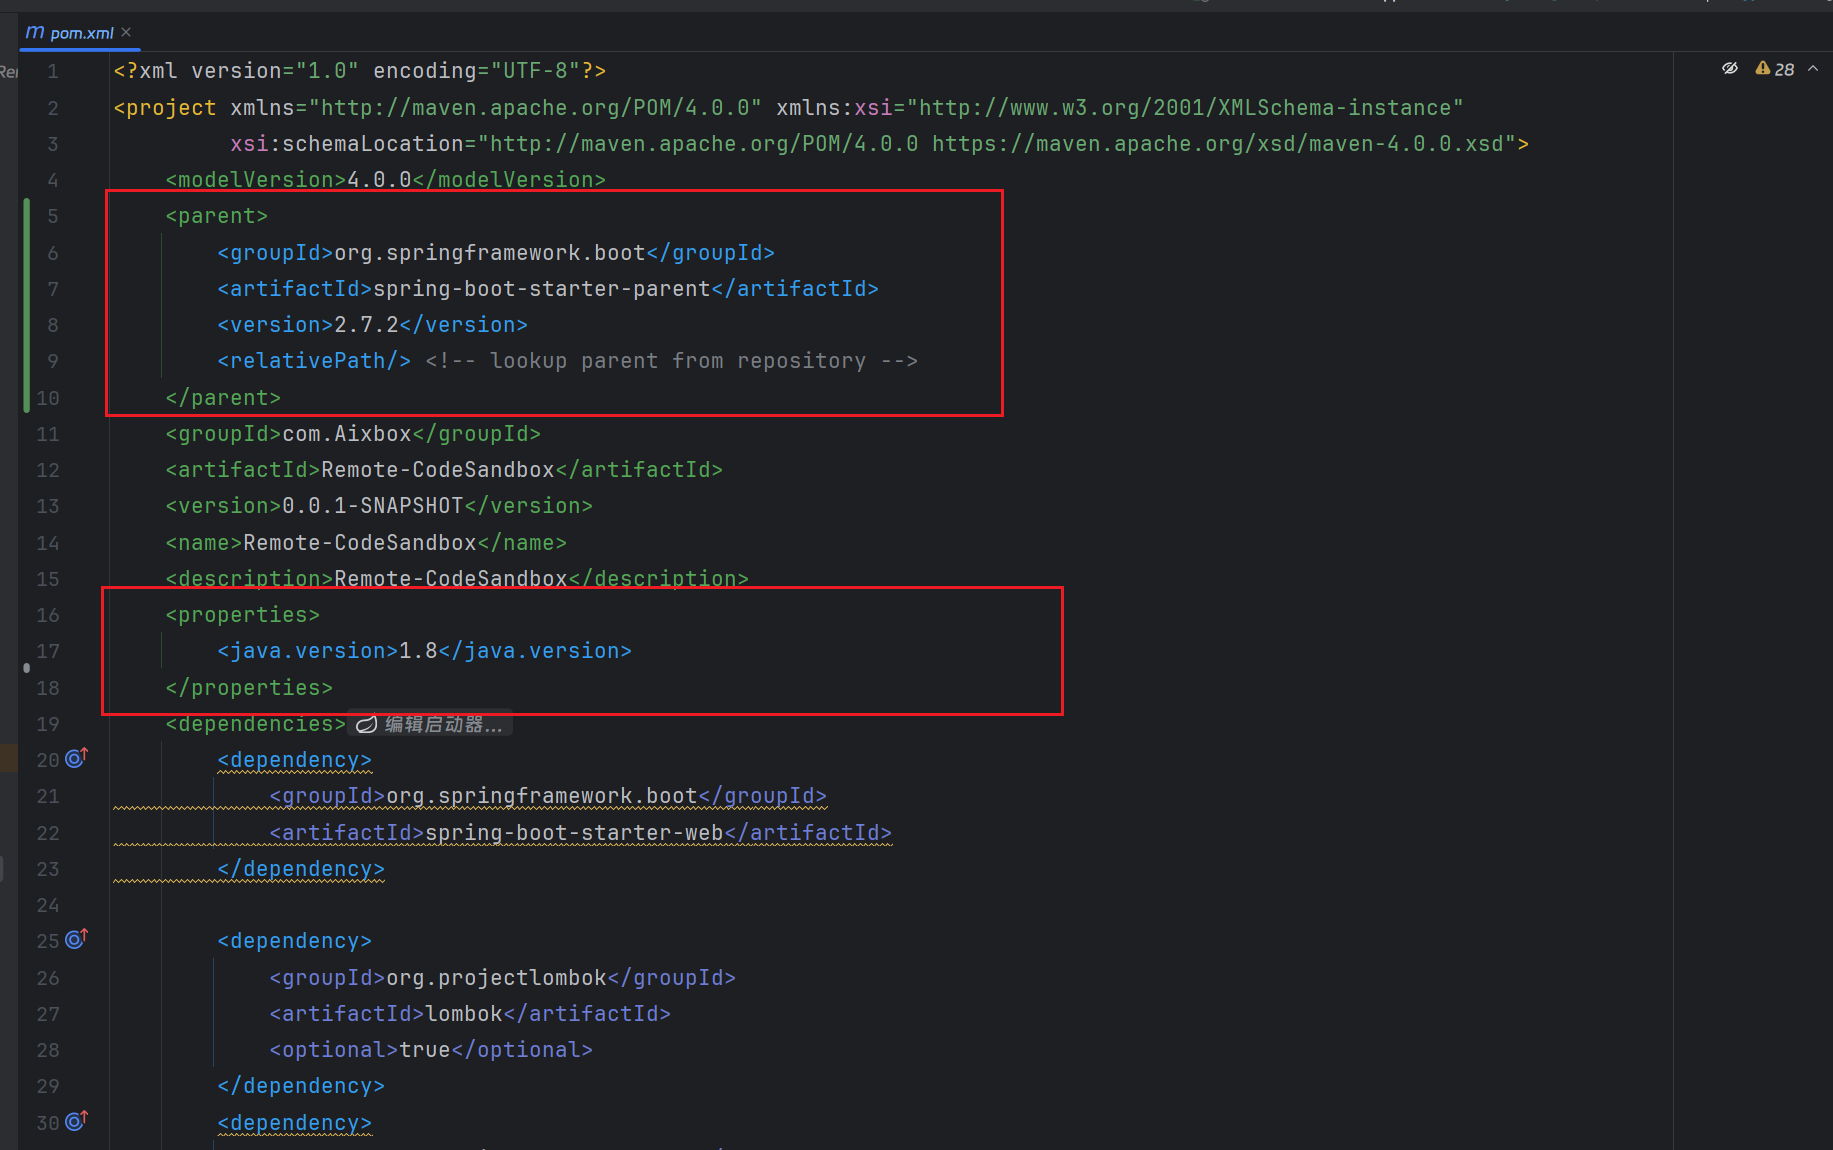Expand the inspections widget chevron arrow
This screenshot has width=1833, height=1150.
[x=1813, y=68]
